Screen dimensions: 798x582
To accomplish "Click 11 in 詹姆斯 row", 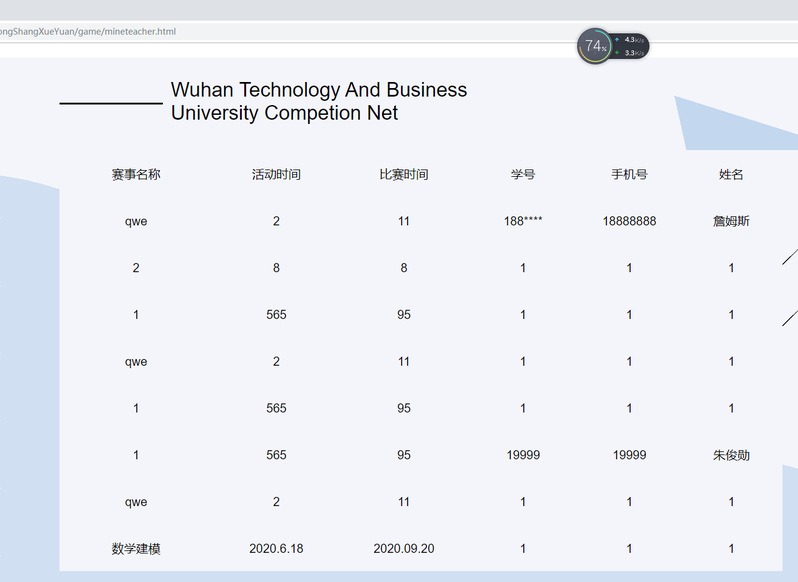I will click(404, 221).
